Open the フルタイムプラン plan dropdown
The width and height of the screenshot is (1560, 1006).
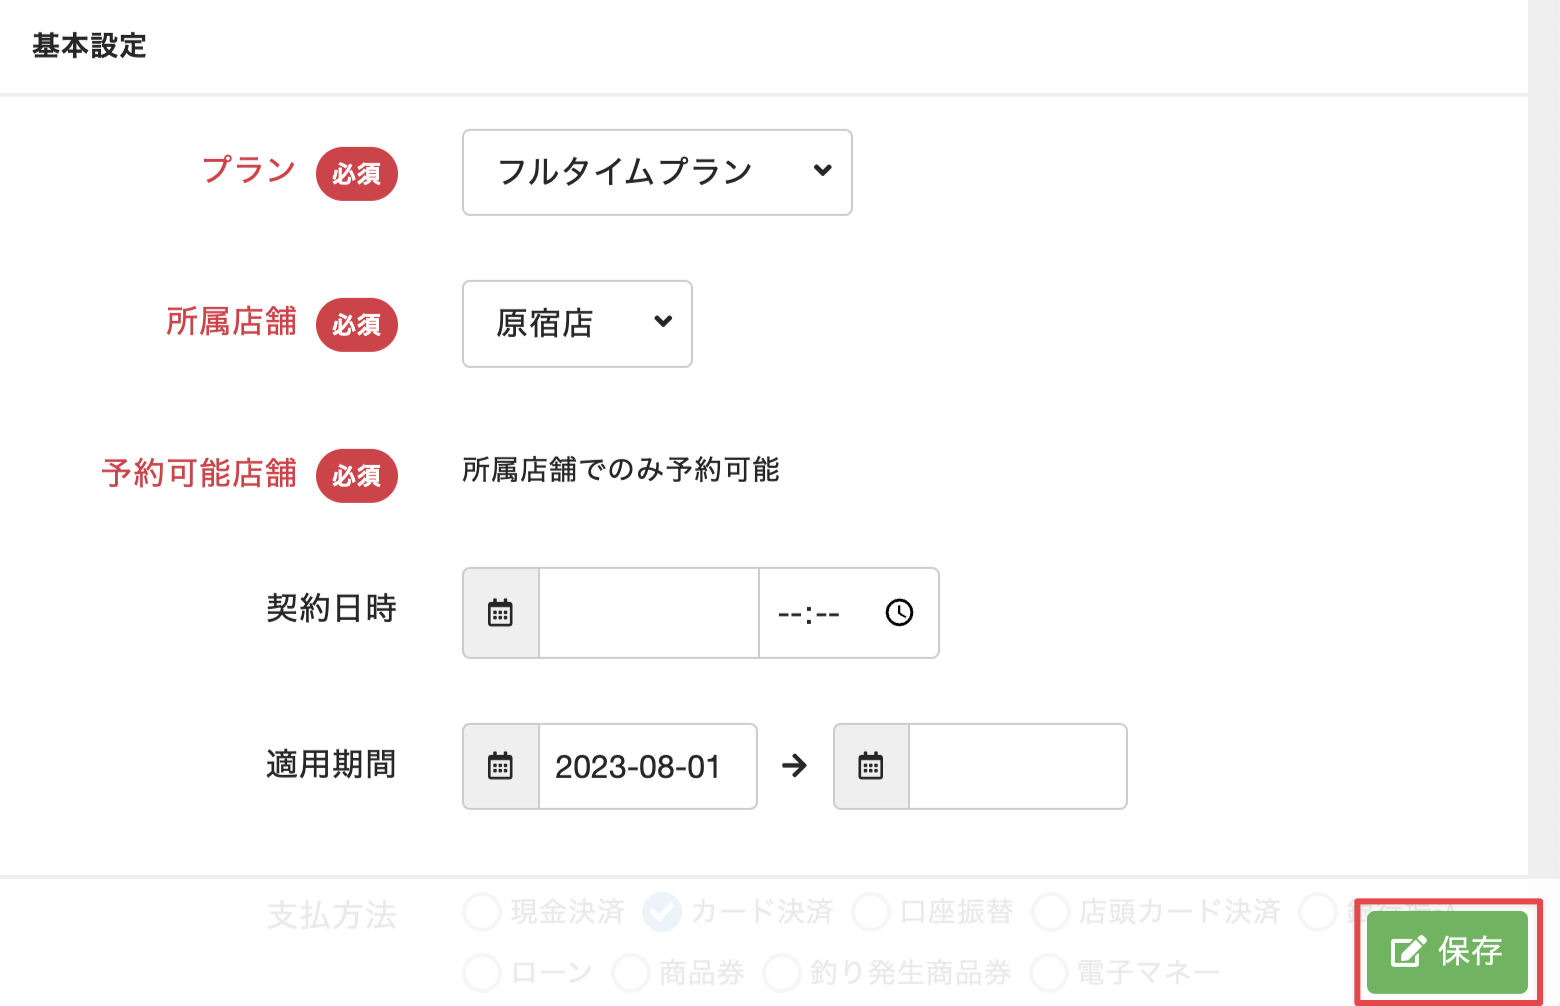pyautogui.click(x=657, y=172)
